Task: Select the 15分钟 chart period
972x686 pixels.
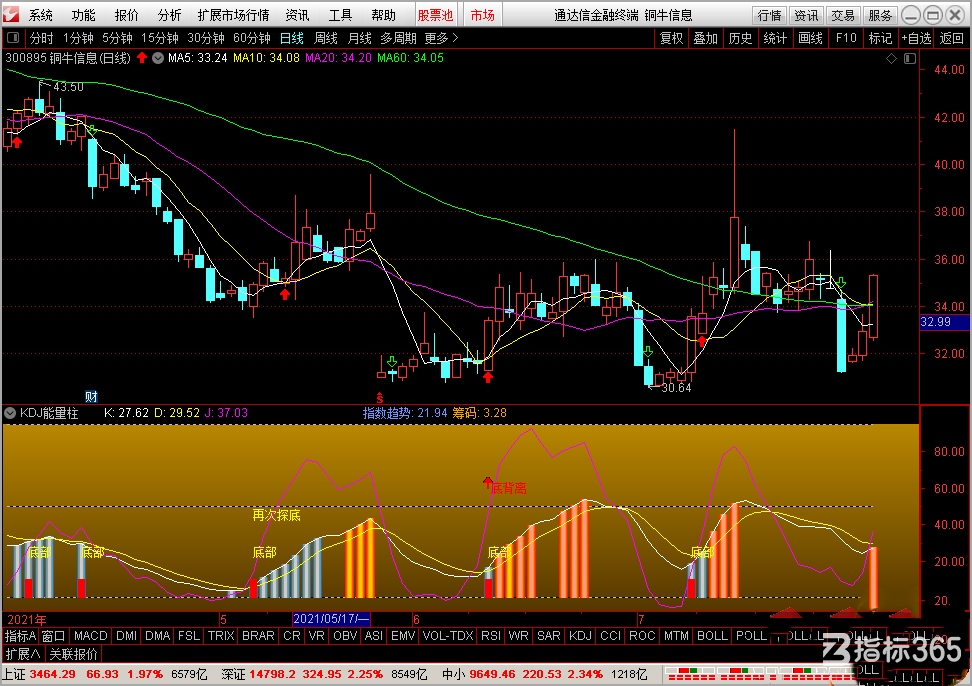Action: pos(160,38)
